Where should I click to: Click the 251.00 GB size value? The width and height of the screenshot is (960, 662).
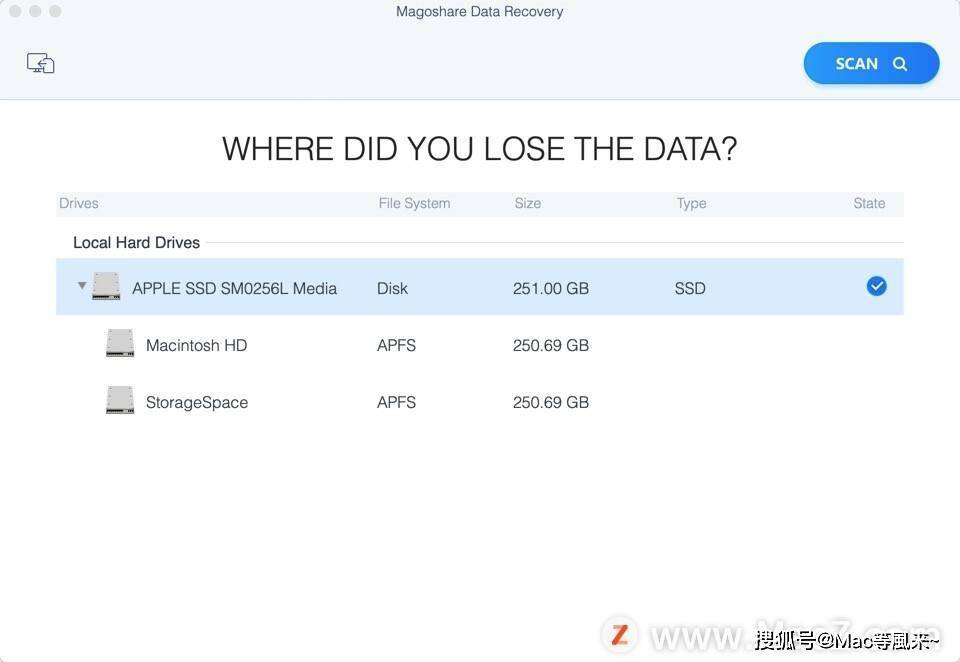click(x=551, y=288)
